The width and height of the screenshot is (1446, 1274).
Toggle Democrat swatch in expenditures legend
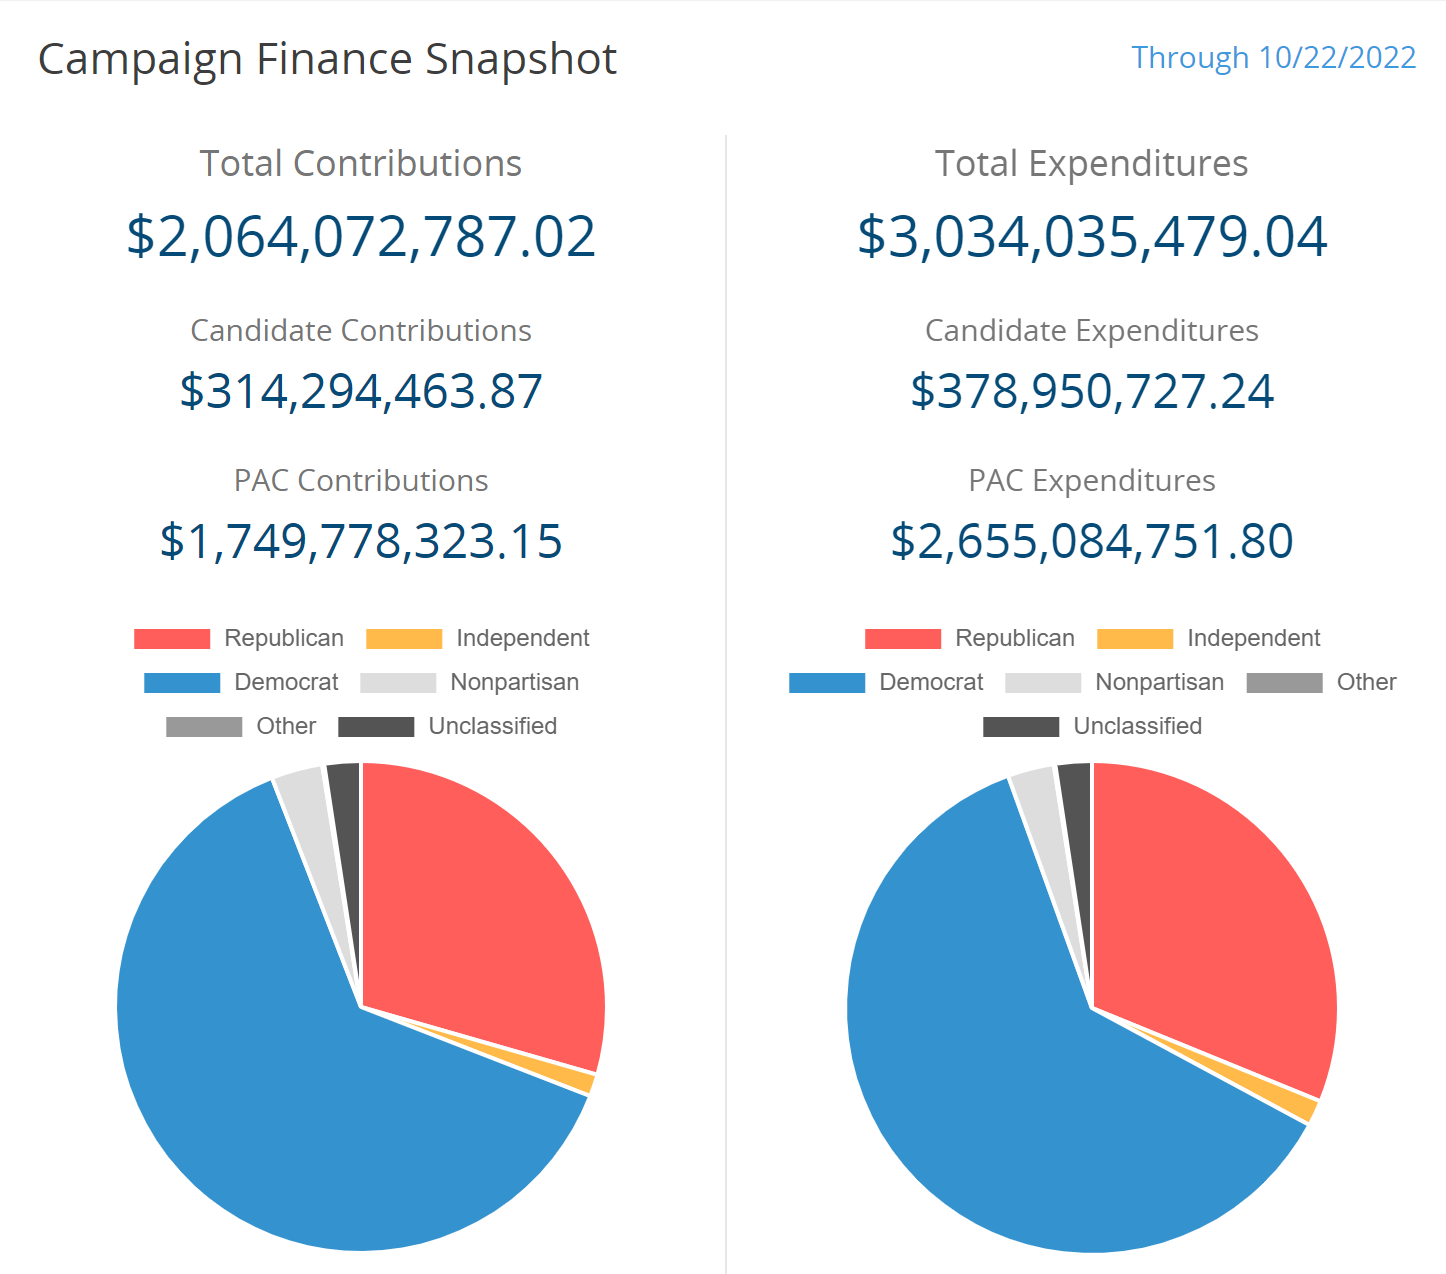(x=827, y=683)
